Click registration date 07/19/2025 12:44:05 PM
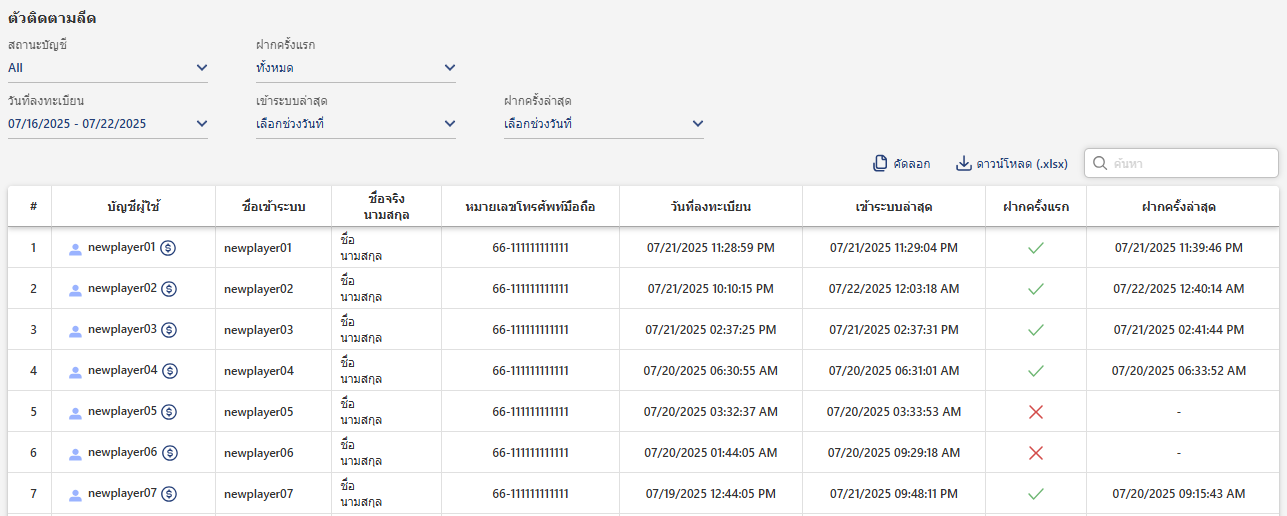 point(711,494)
